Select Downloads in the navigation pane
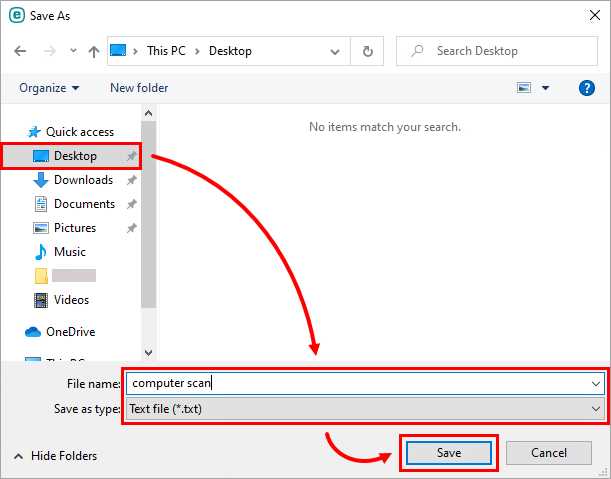Screen dimensions: 611x479 [82, 180]
